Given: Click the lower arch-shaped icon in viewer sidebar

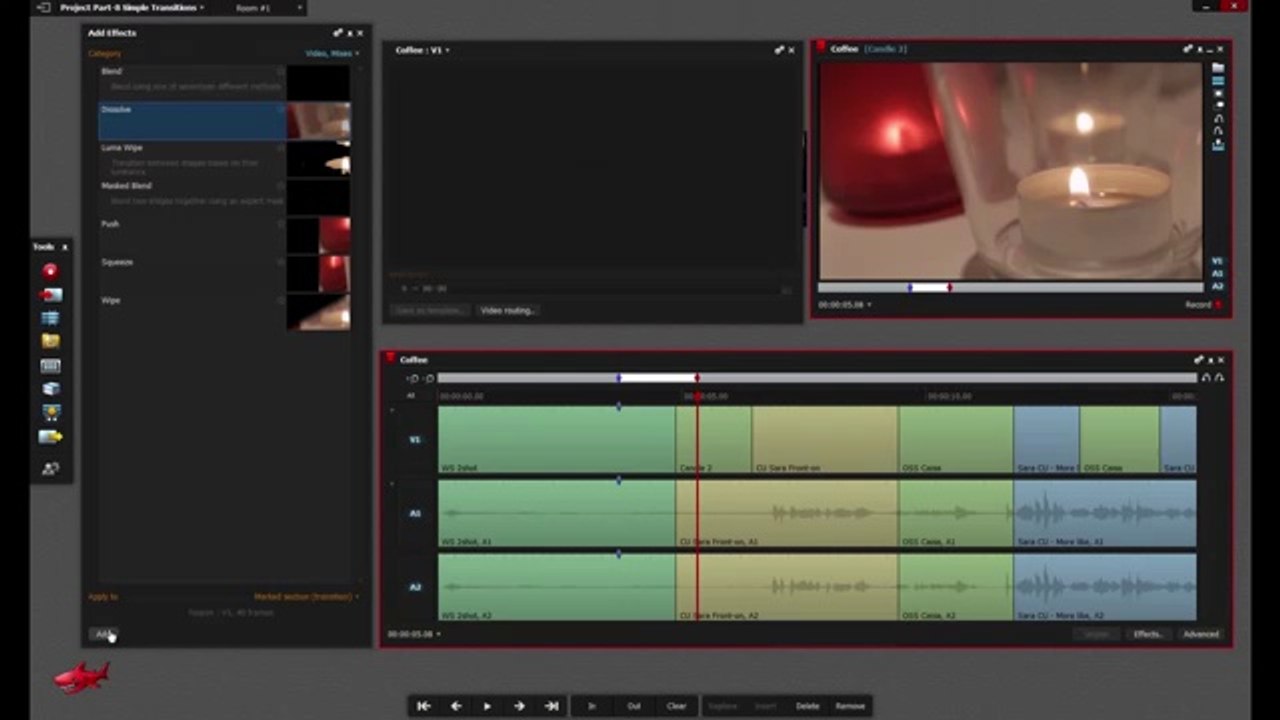Looking at the screenshot, I should click(1217, 131).
